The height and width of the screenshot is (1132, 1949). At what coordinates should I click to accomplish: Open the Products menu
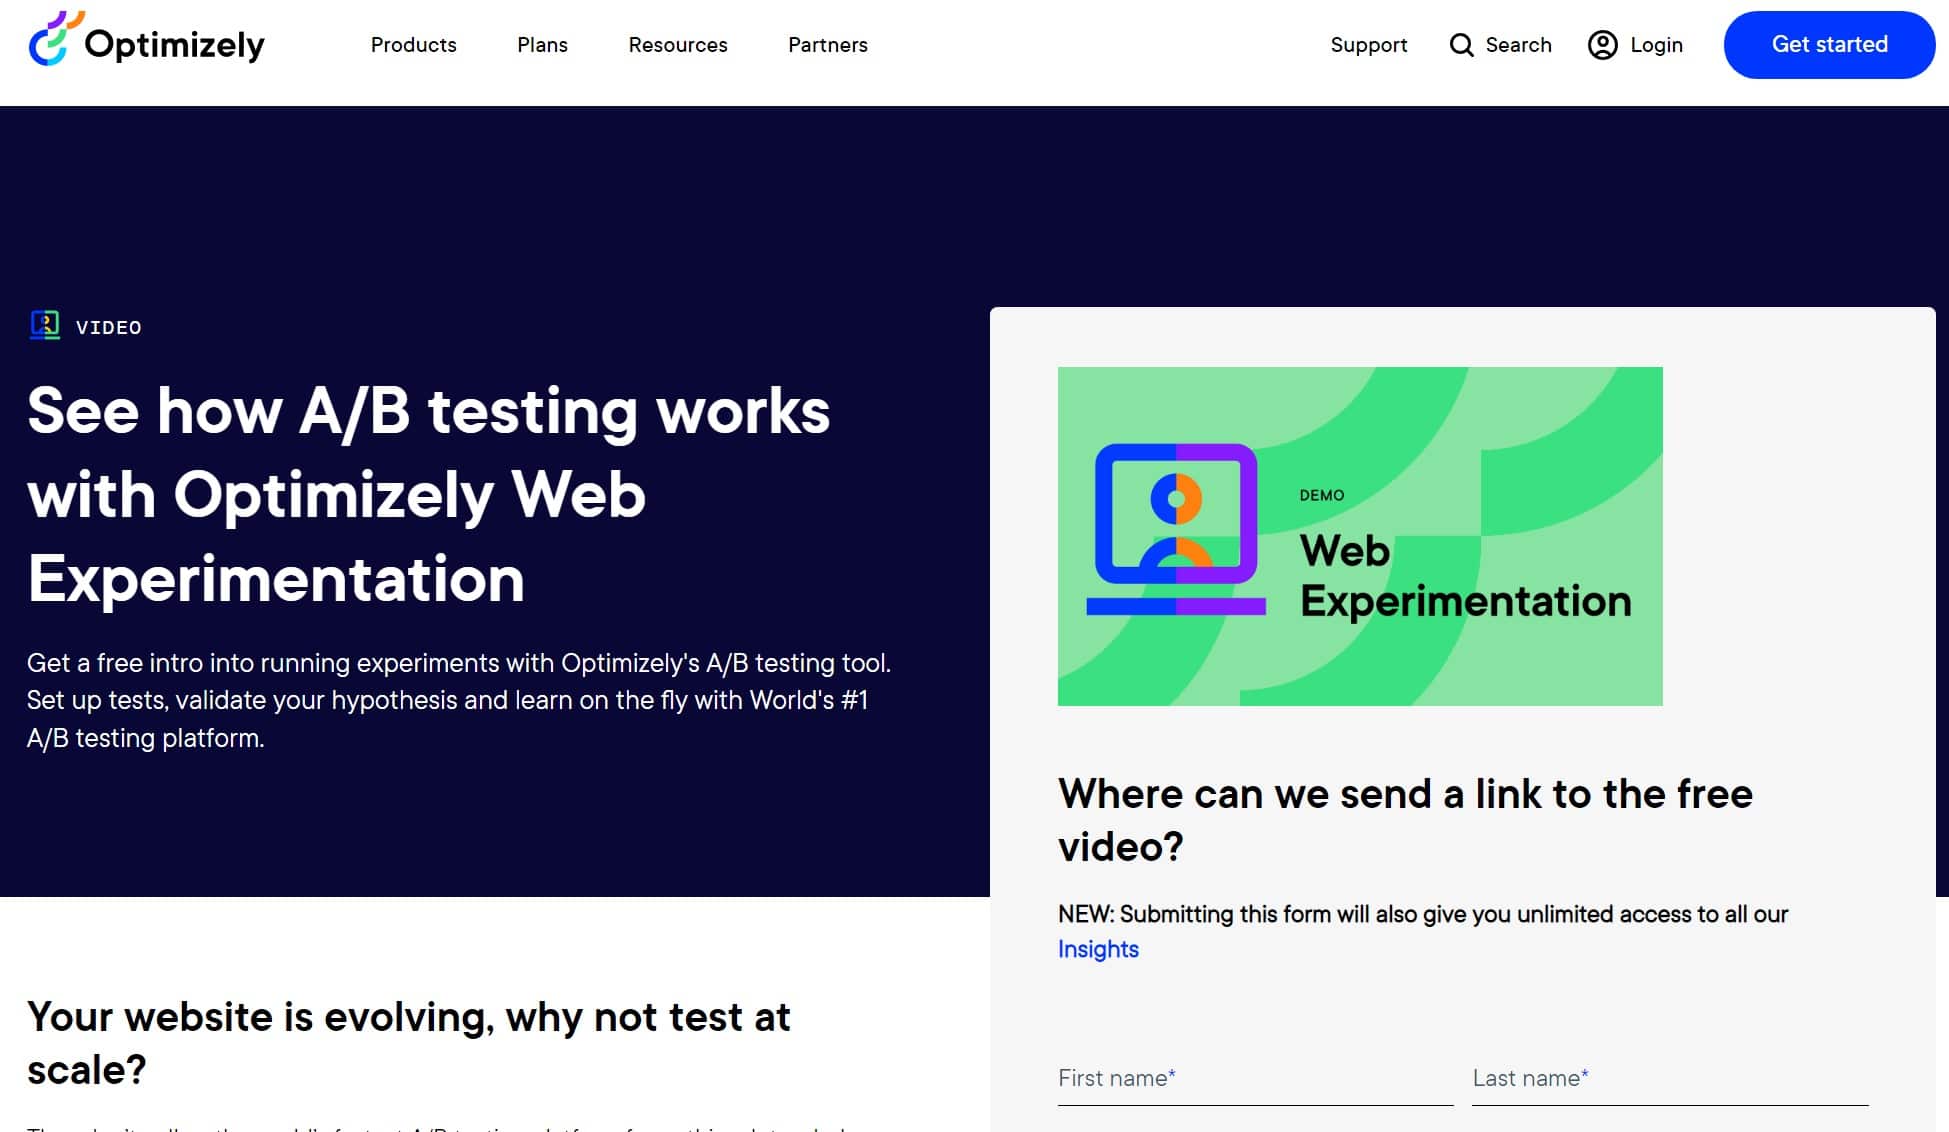[x=413, y=45]
